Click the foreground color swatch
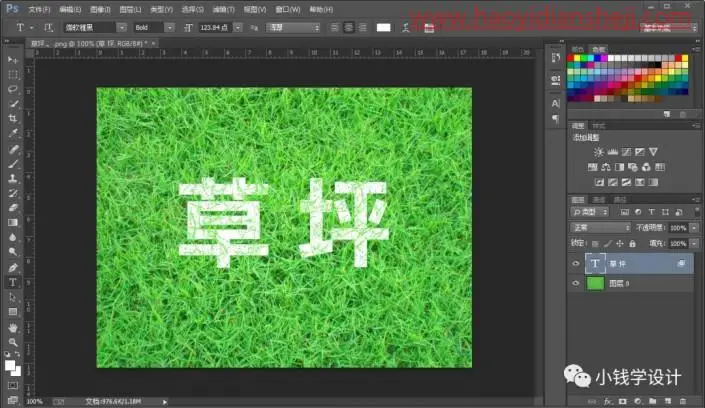This screenshot has width=705, height=408. 10,366
